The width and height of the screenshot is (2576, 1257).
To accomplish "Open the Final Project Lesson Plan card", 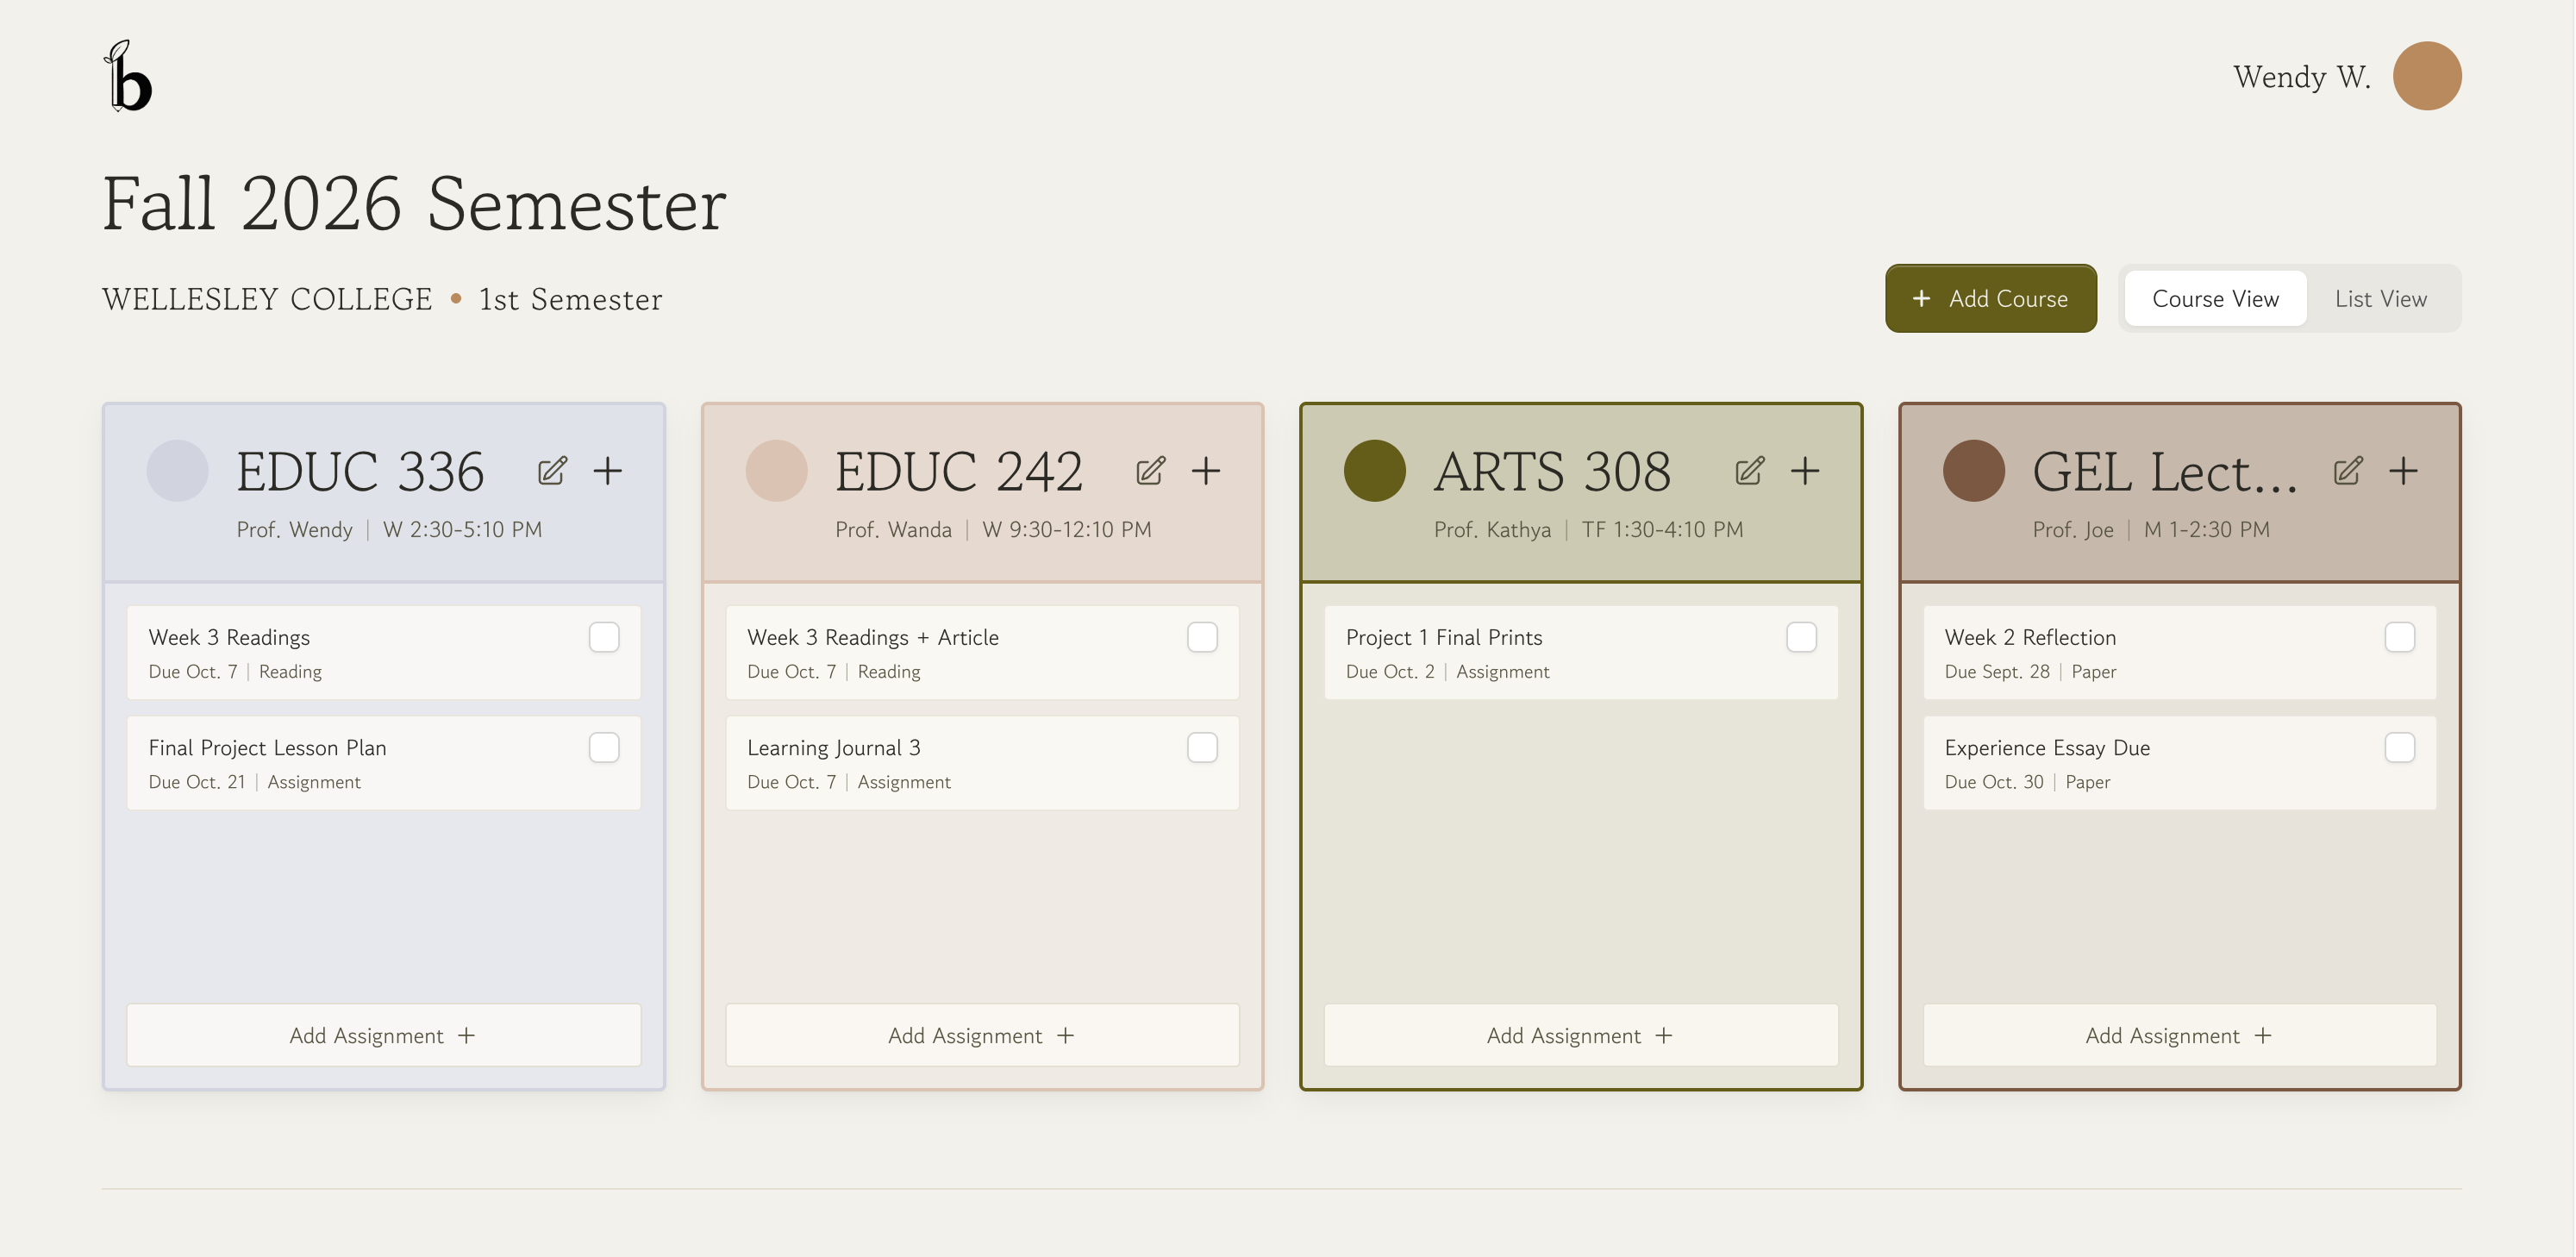I will tap(384, 762).
